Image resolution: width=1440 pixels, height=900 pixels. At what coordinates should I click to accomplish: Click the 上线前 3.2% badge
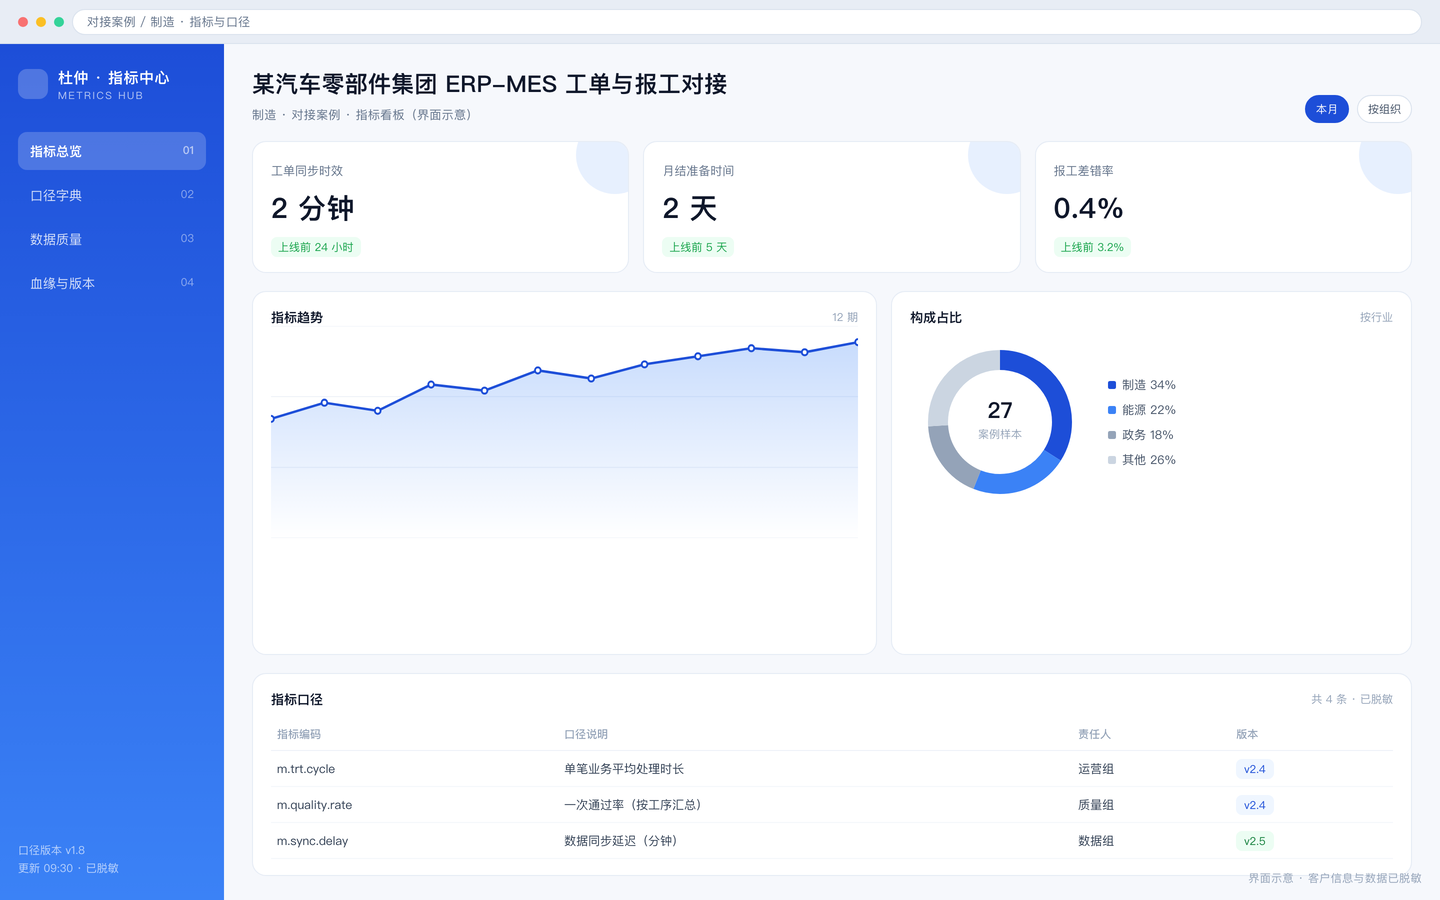coord(1092,247)
